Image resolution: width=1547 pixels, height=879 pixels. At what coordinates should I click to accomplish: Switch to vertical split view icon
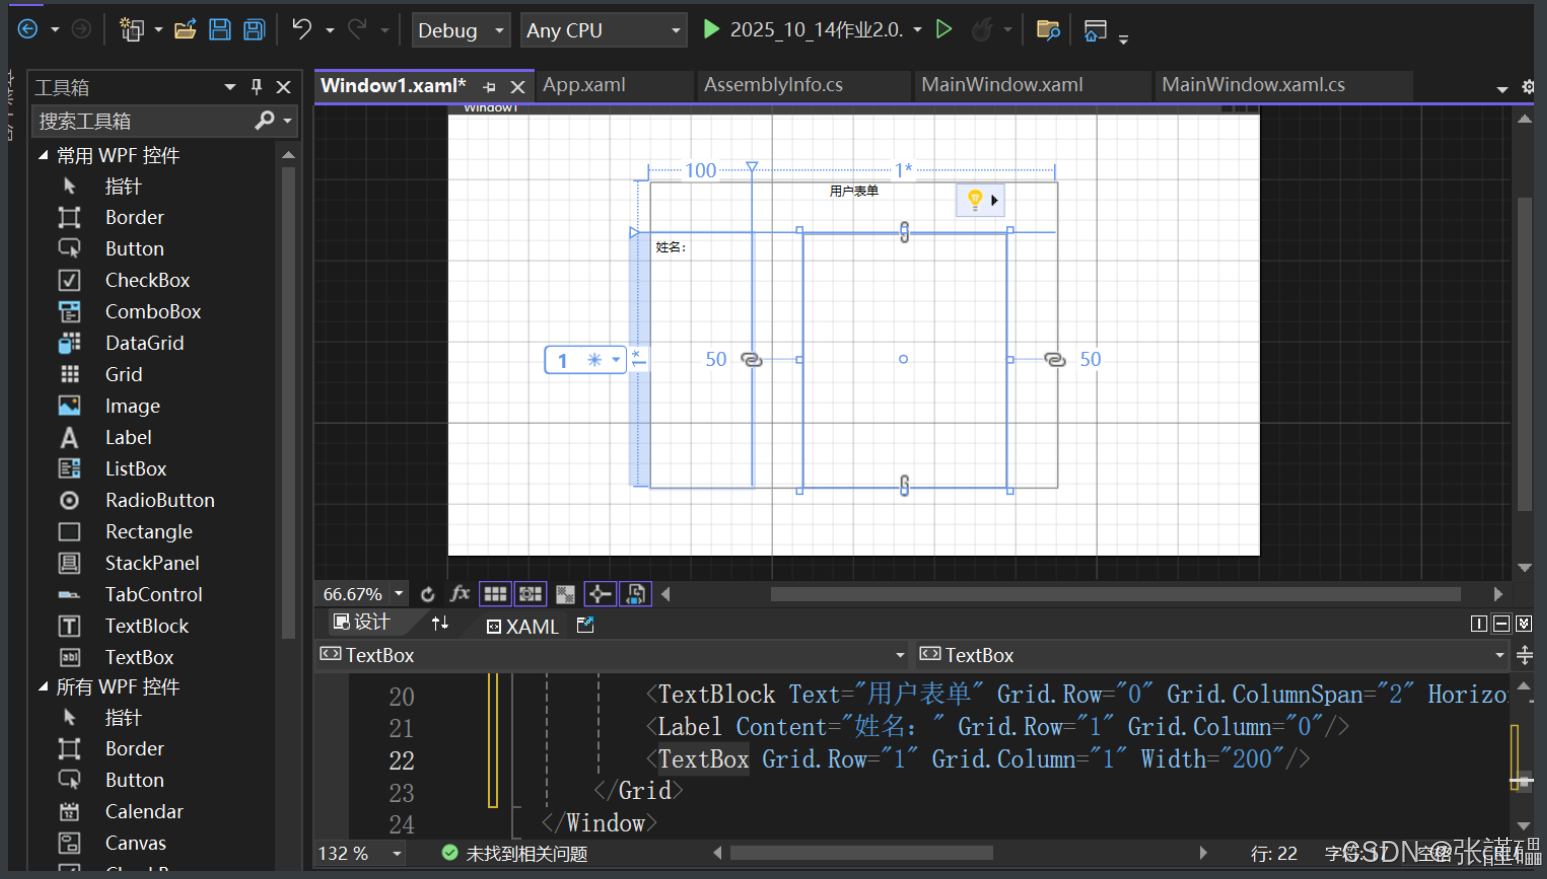click(1479, 624)
